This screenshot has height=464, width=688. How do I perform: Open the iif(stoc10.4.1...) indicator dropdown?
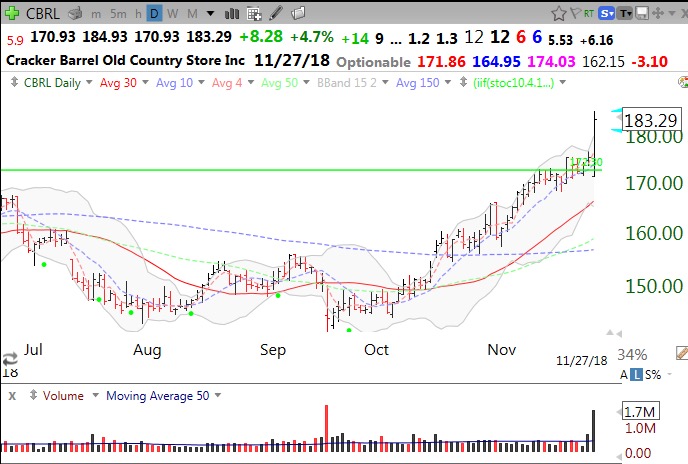pos(563,82)
